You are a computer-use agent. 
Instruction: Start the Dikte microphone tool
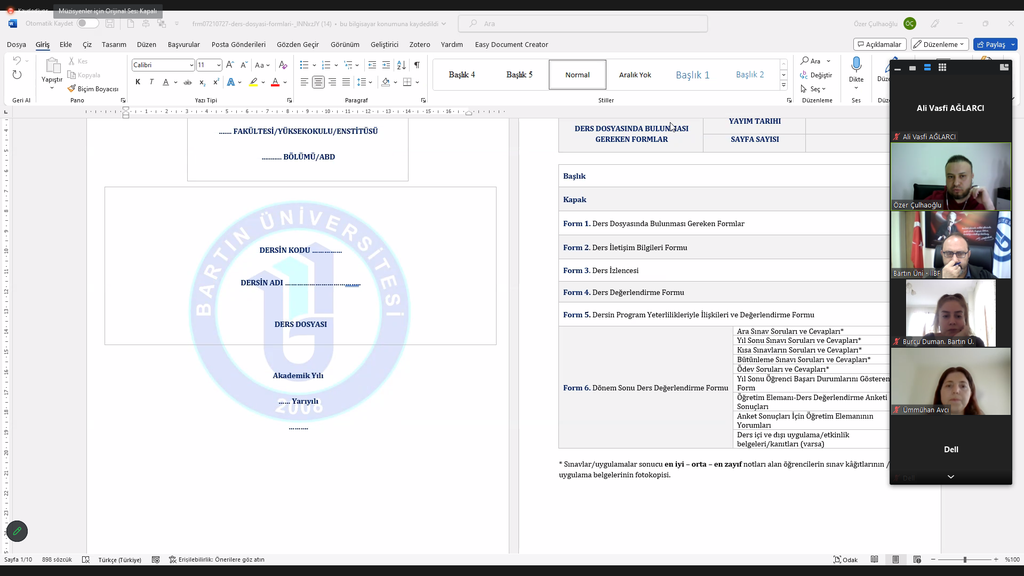(x=856, y=68)
